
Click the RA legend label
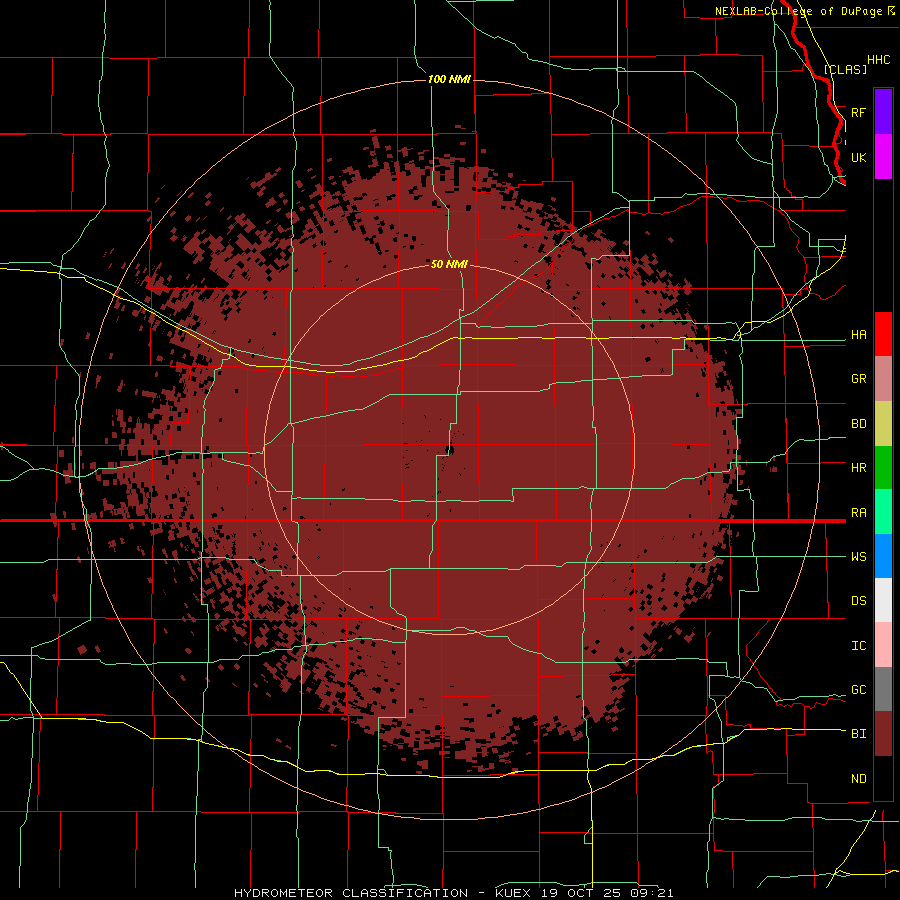click(859, 513)
